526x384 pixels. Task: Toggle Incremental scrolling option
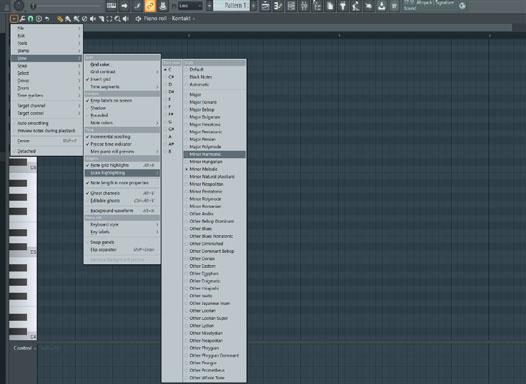point(122,137)
